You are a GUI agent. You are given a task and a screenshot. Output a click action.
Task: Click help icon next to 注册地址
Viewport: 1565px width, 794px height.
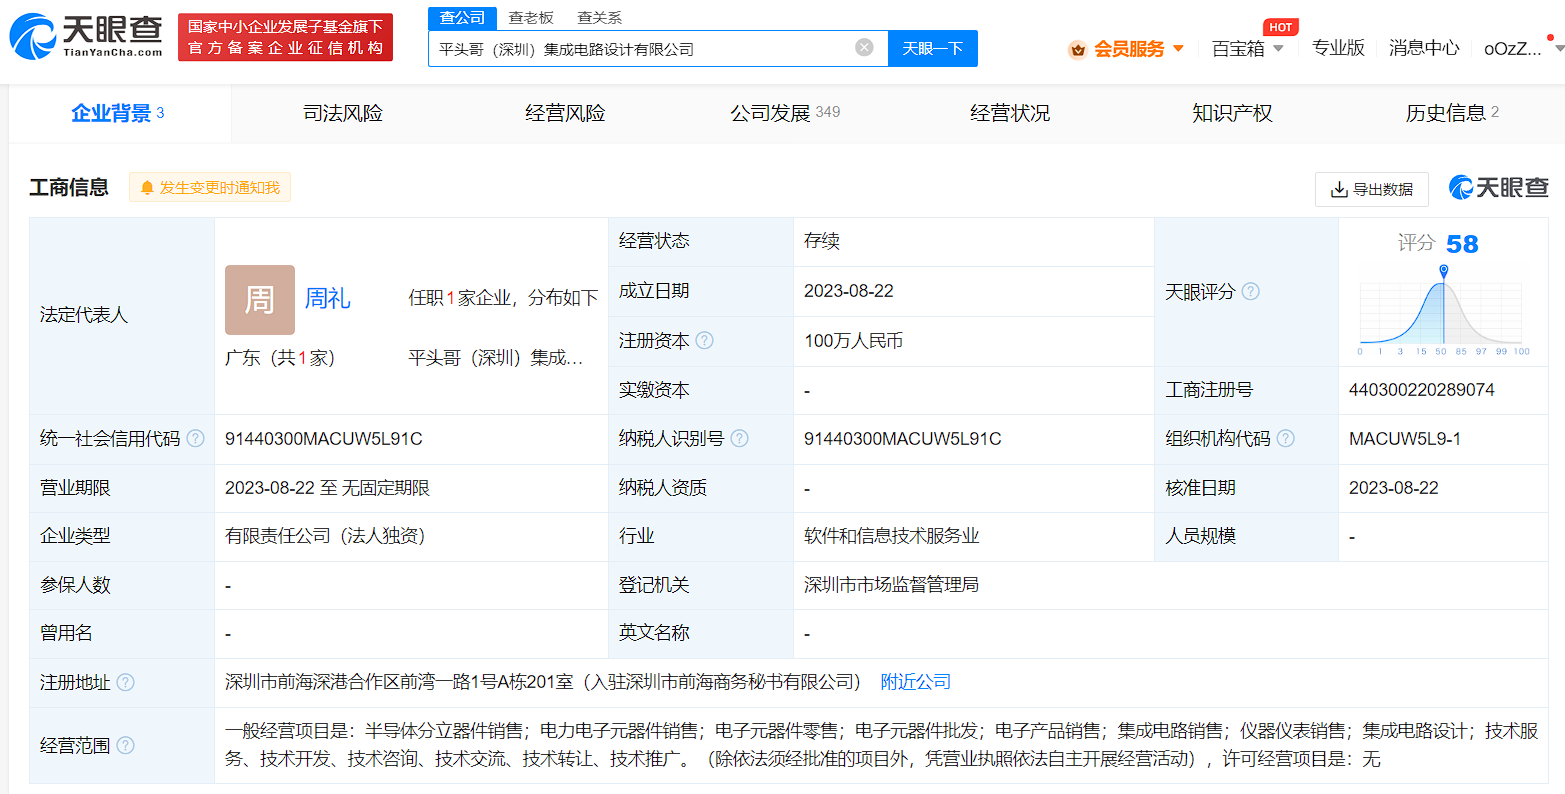coord(126,683)
